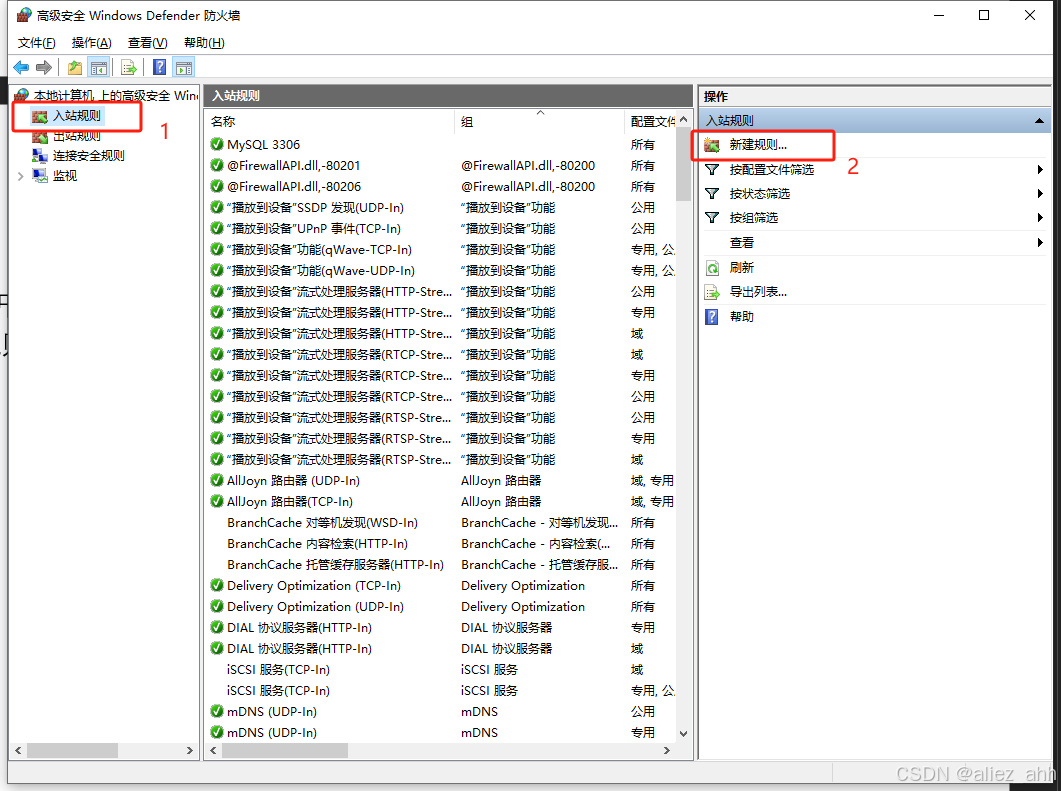The image size is (1061, 791).
Task: Click the tree pane scroll-right arrow
Action: [189, 750]
